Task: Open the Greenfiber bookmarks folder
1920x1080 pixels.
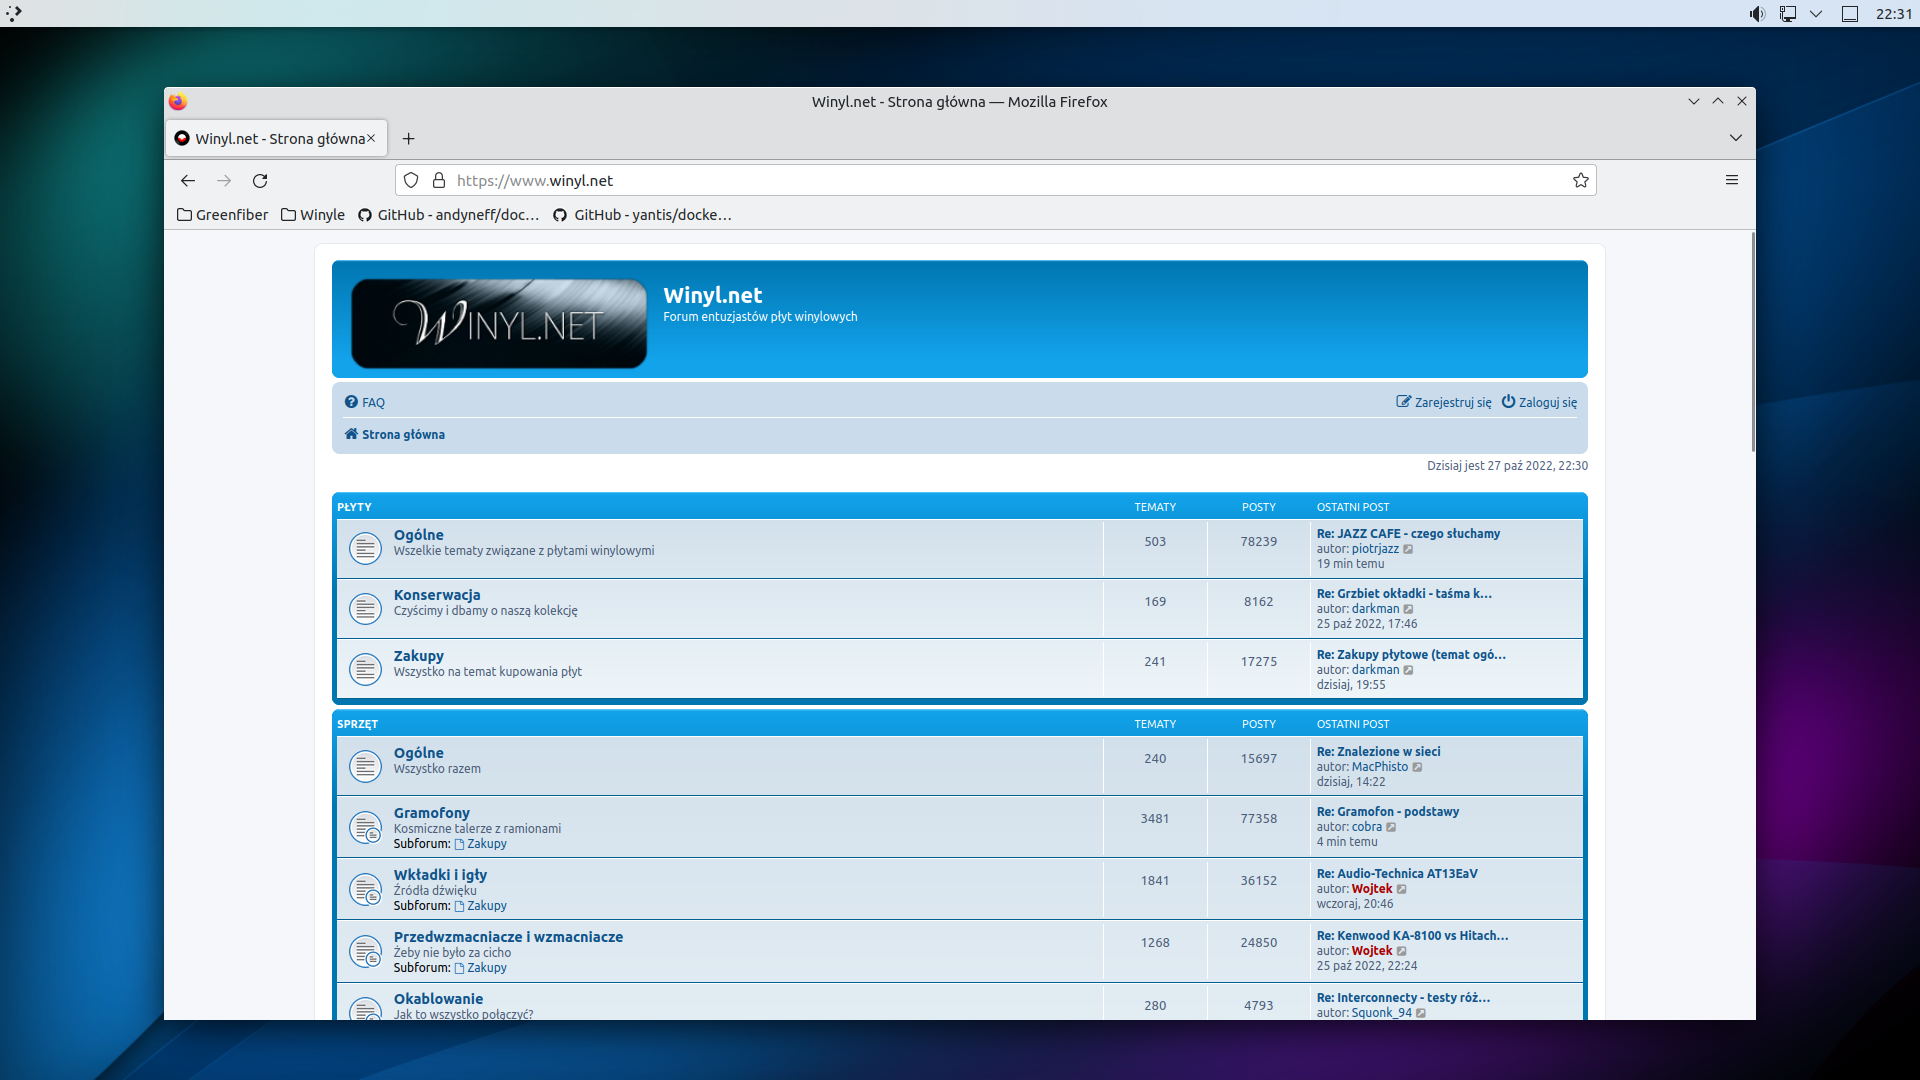Action: [x=223, y=215]
